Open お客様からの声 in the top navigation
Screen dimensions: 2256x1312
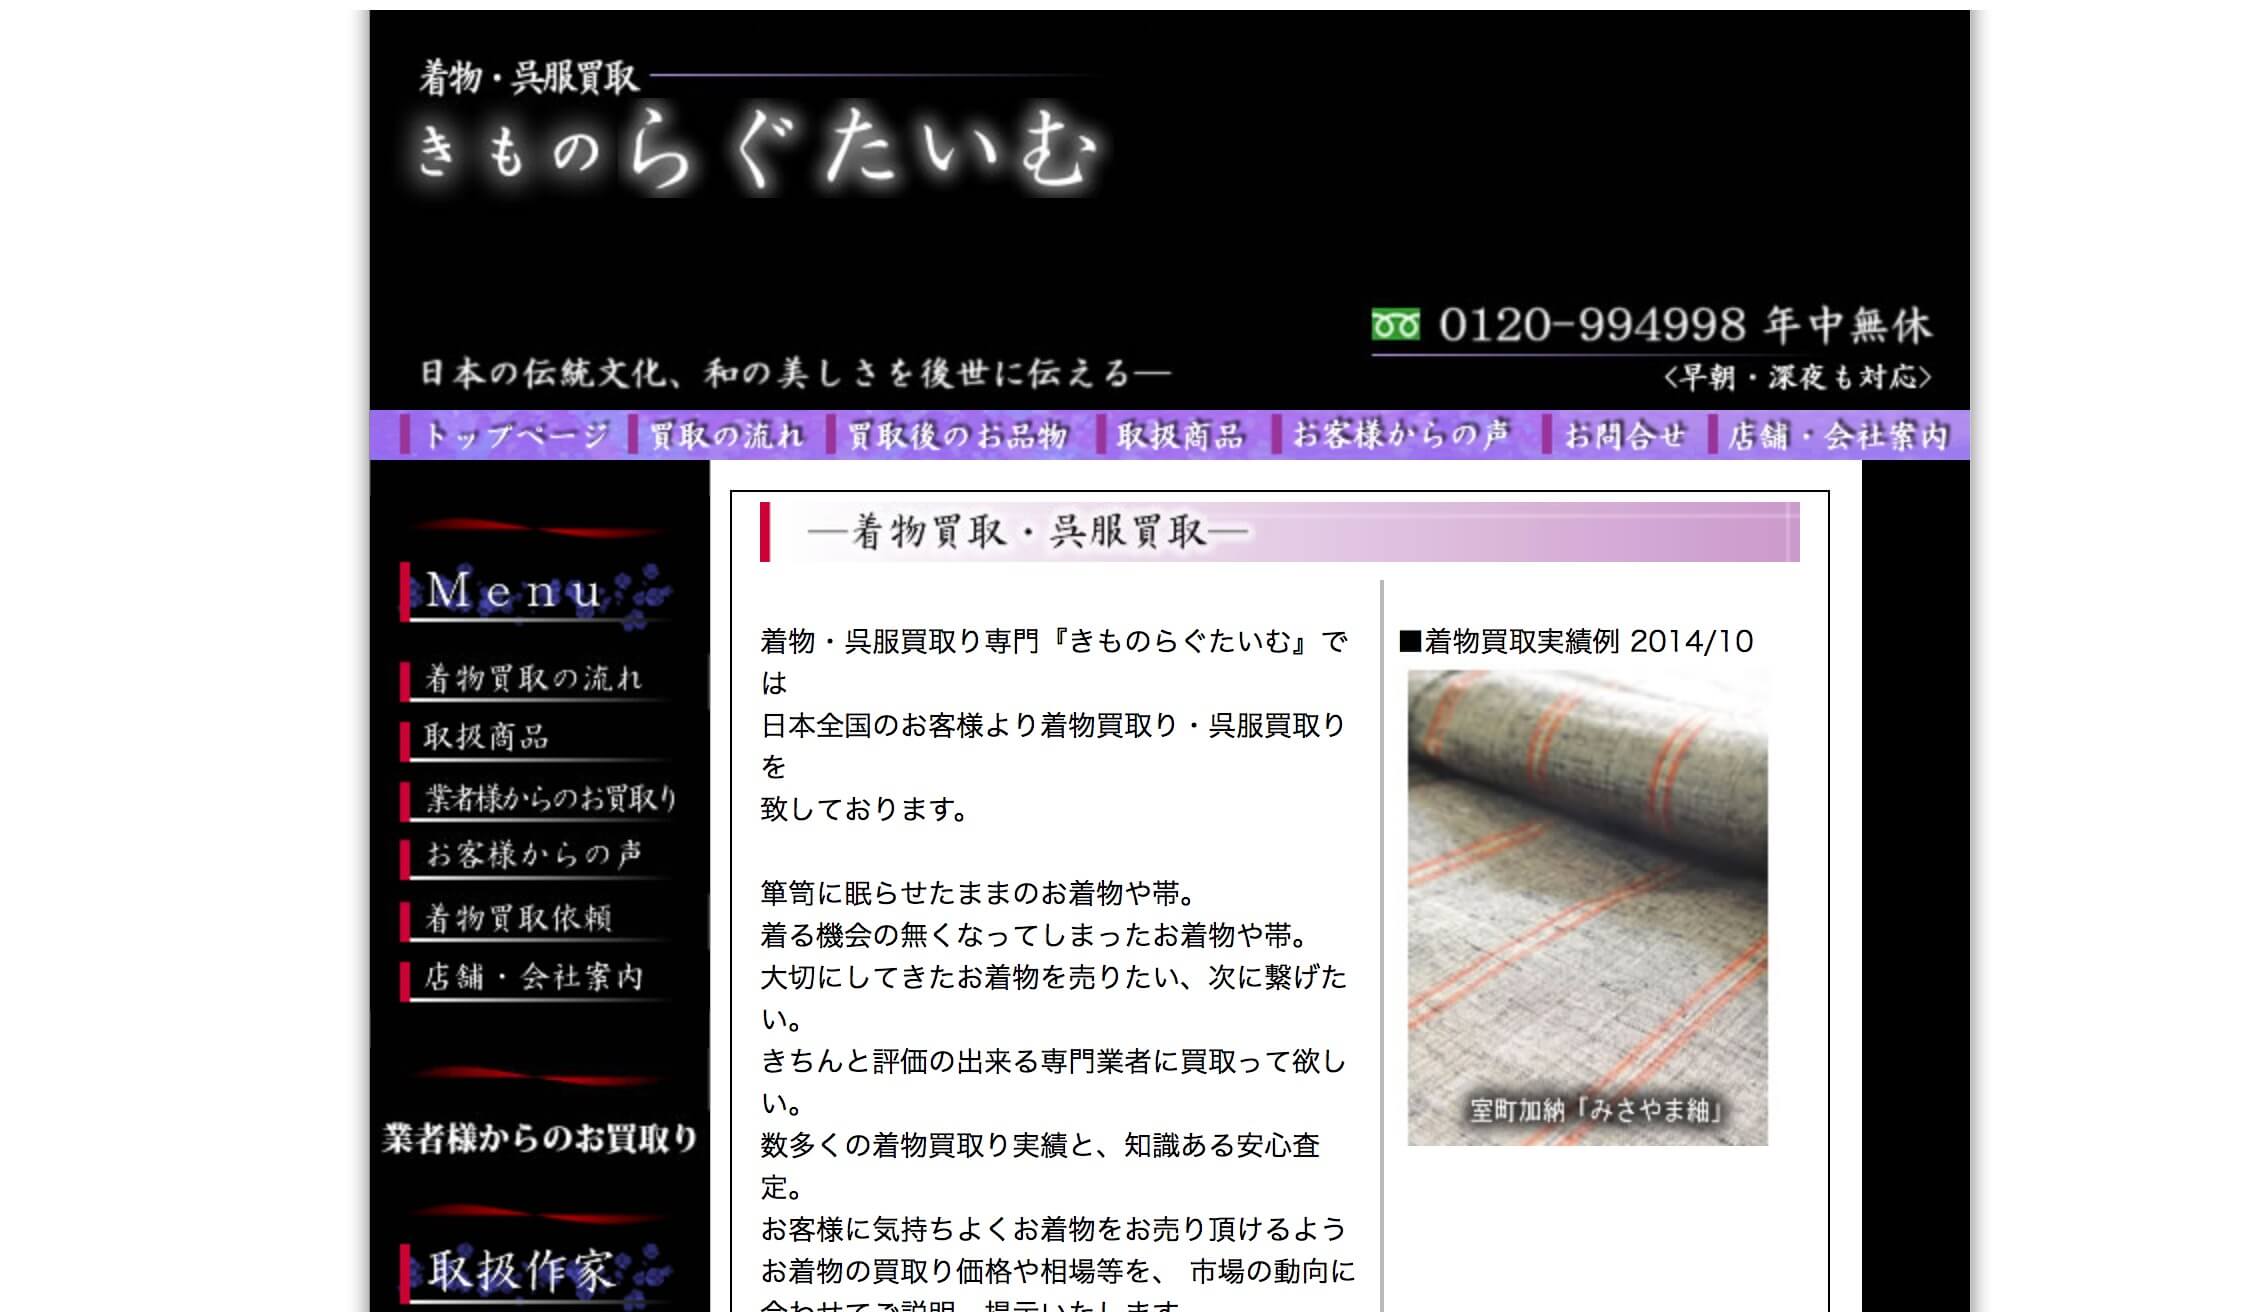(1402, 436)
